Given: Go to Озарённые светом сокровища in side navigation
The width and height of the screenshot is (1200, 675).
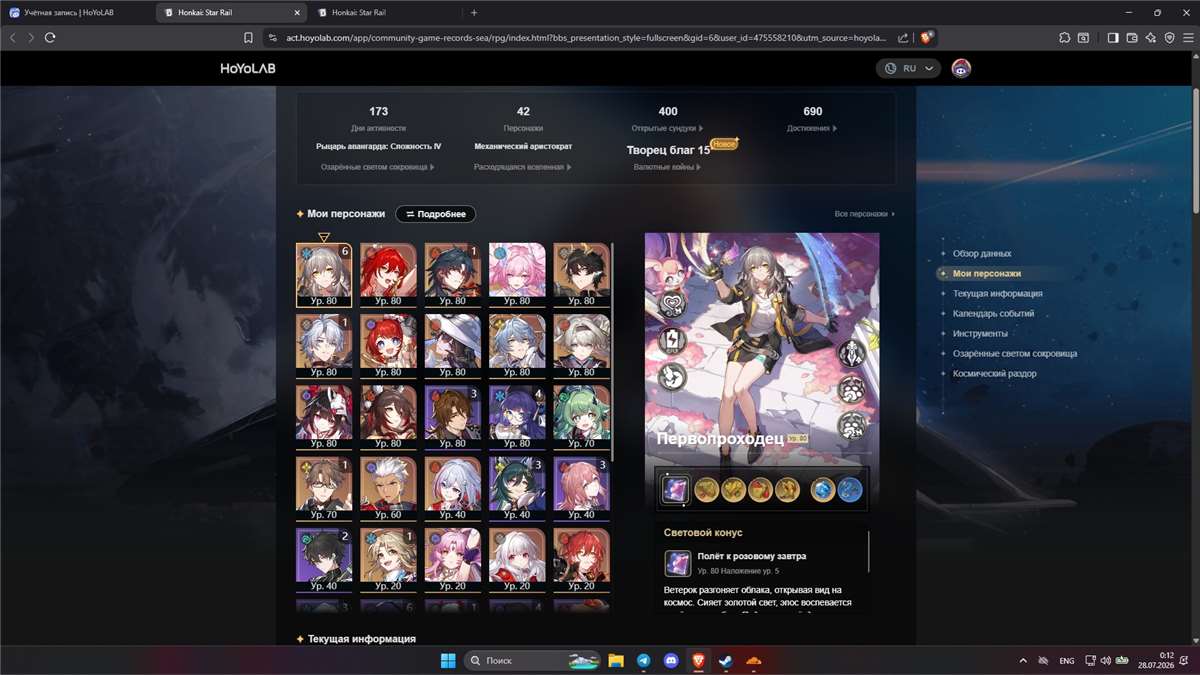Looking at the screenshot, I should tap(1015, 354).
